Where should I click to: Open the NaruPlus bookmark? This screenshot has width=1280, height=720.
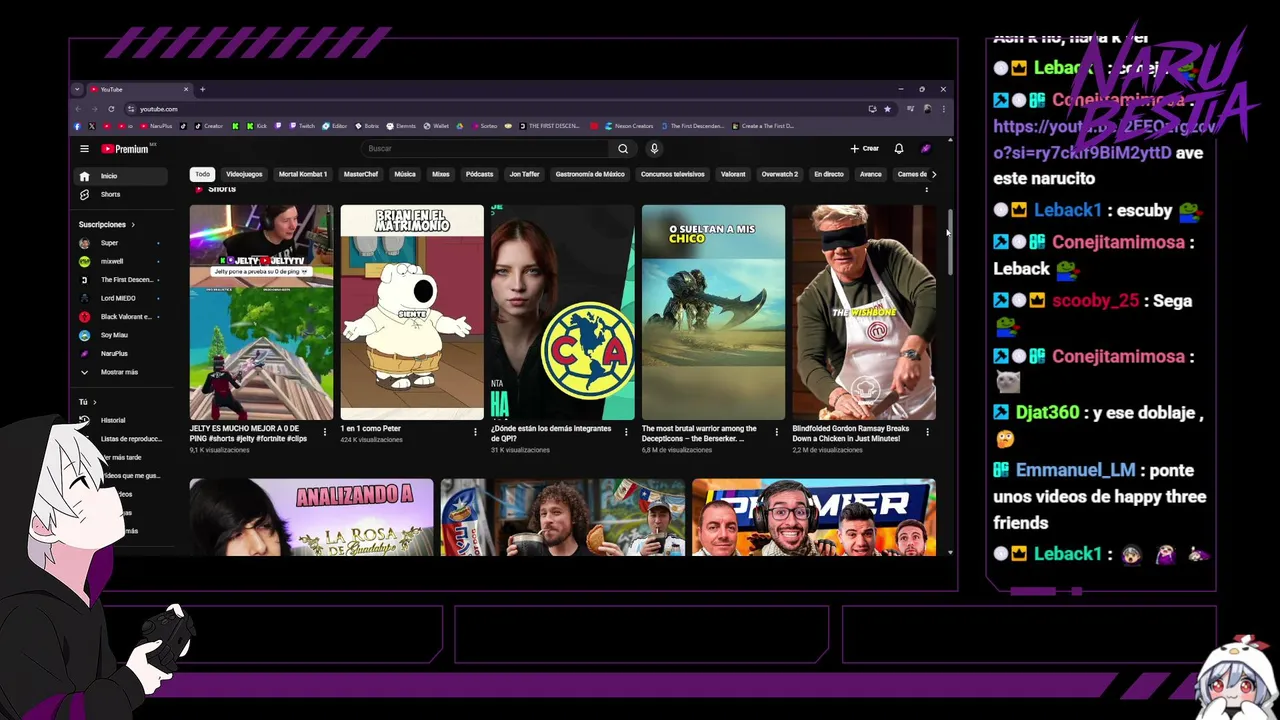click(x=156, y=126)
